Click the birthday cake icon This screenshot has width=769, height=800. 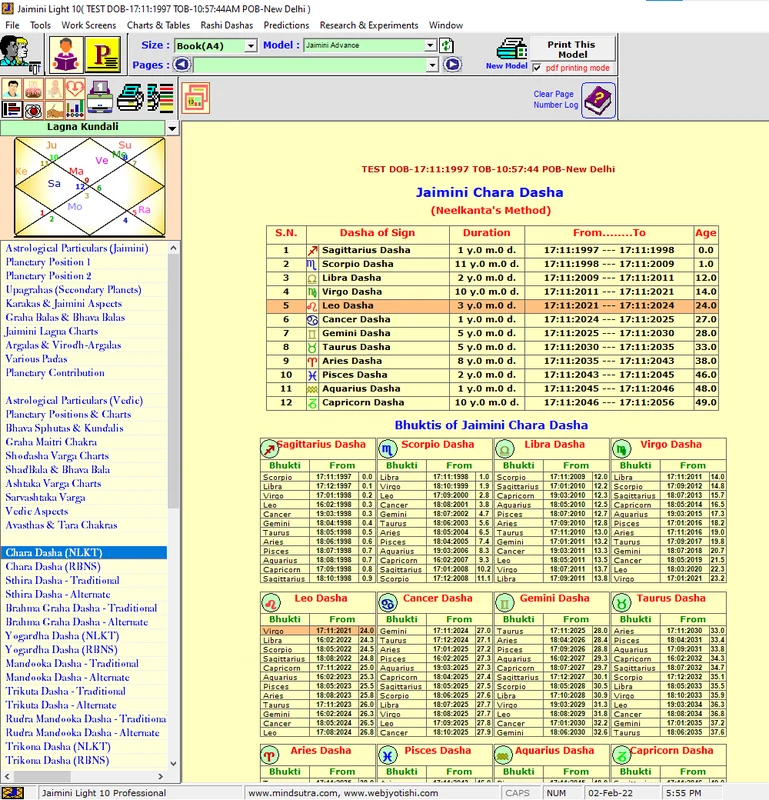(x=33, y=89)
